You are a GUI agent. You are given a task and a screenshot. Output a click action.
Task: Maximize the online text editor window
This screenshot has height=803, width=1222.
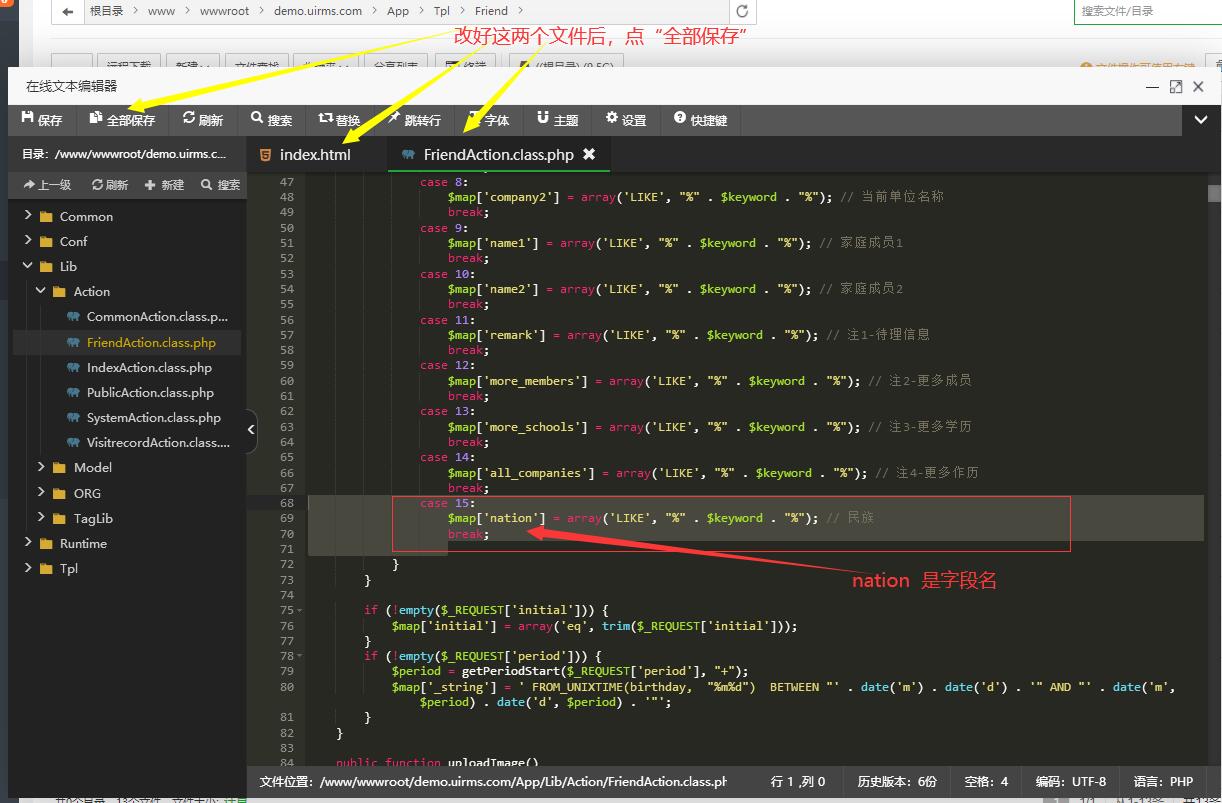point(1176,87)
